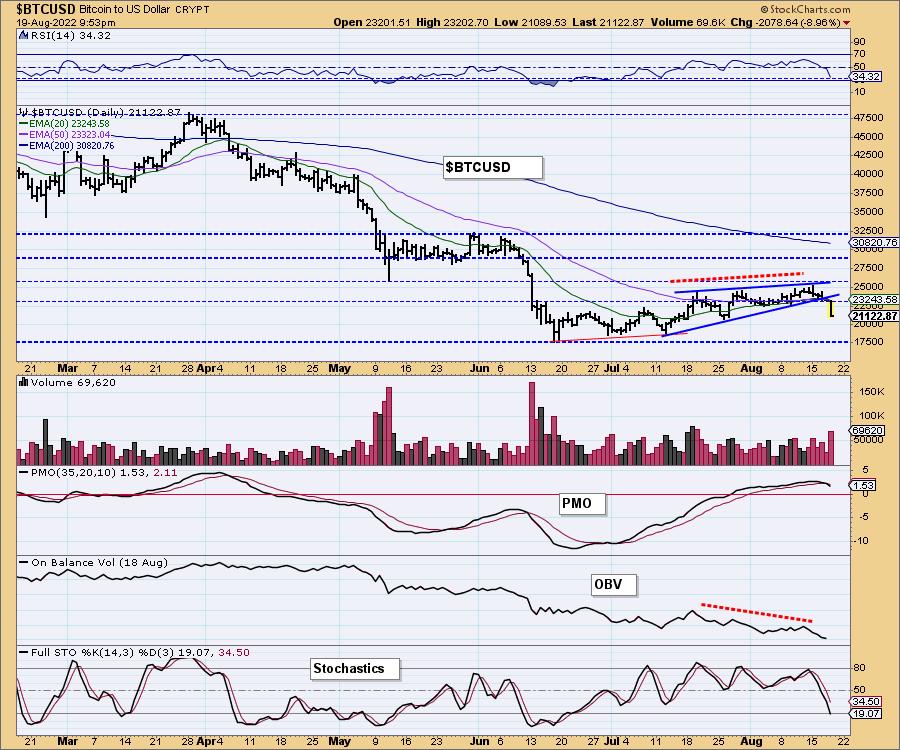The height and width of the screenshot is (750, 900).
Task: Click the red dotted trendline above price
Action: 737,277
